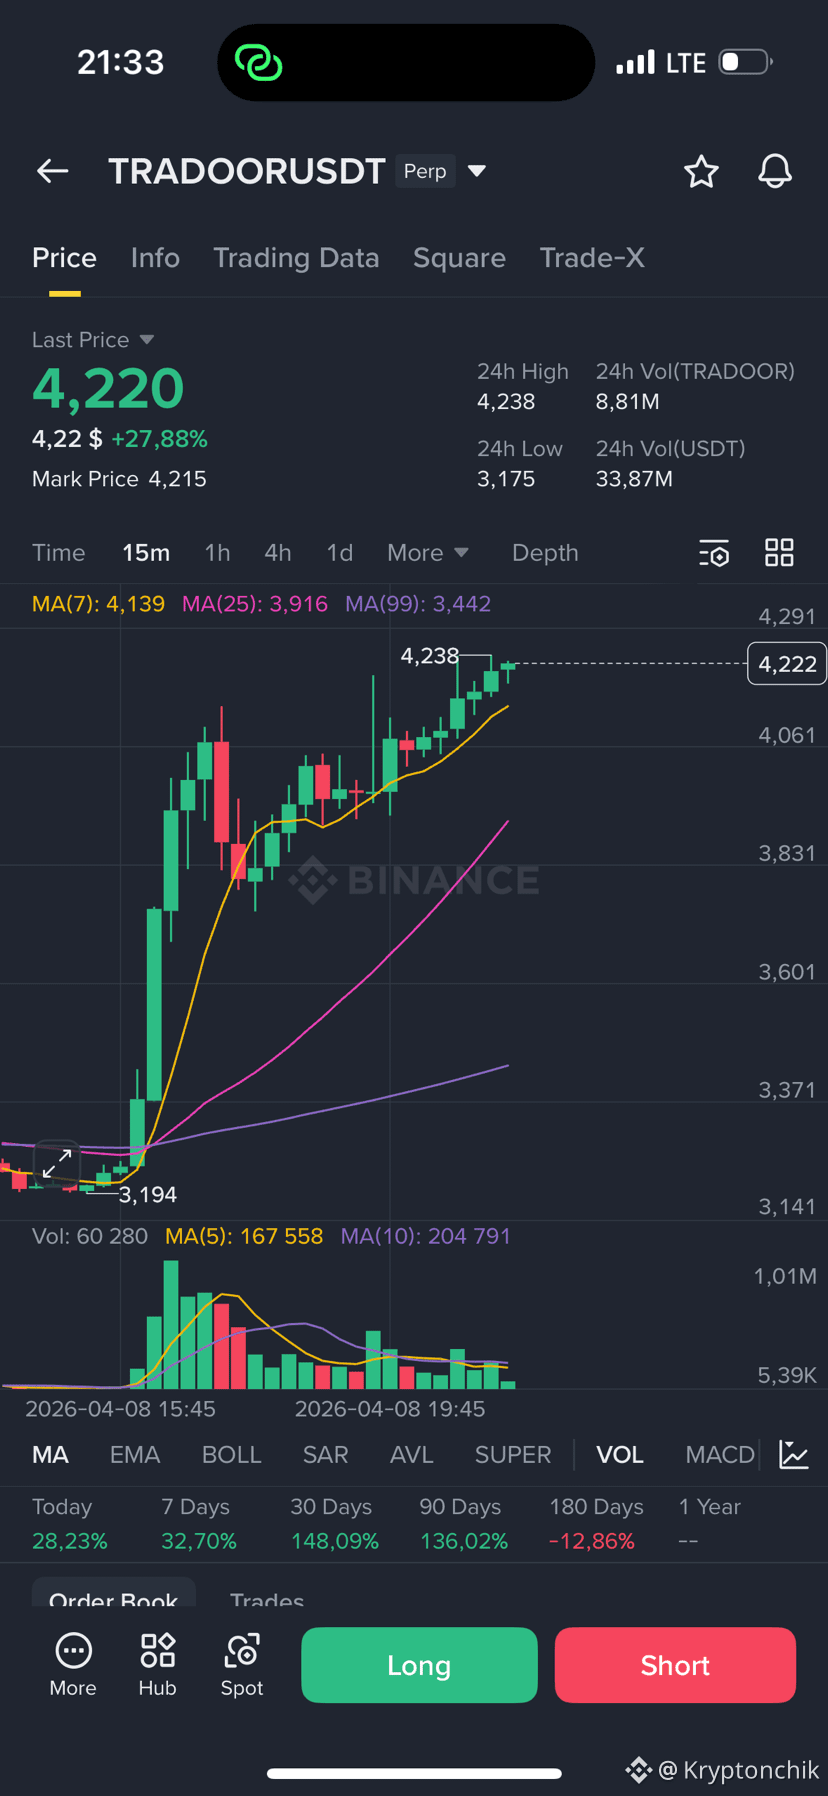Screen dimensions: 828x1796
Task: Open chart settings icon beside Depth
Action: 714,553
